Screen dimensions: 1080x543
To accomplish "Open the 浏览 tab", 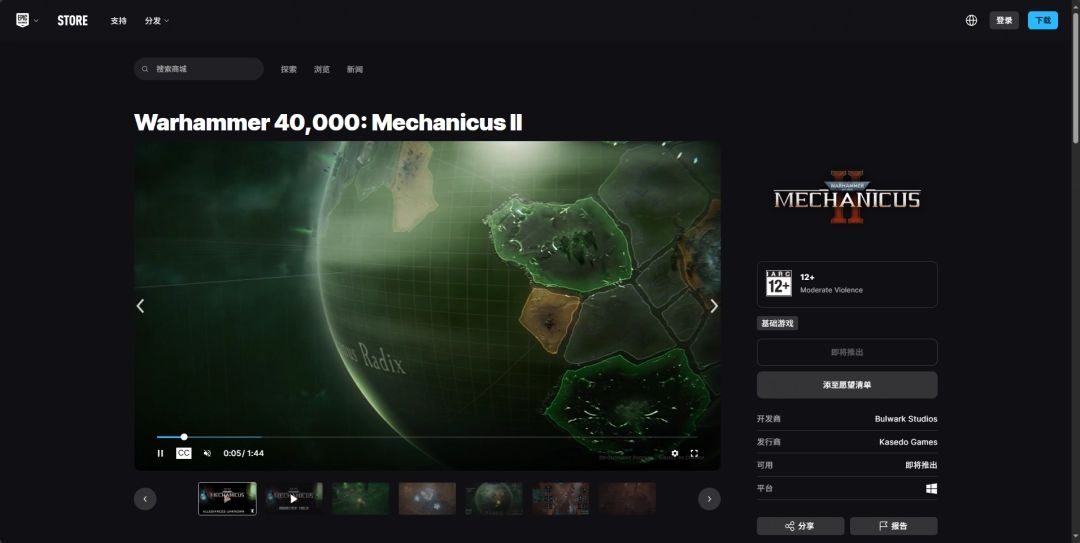I will click(x=322, y=69).
